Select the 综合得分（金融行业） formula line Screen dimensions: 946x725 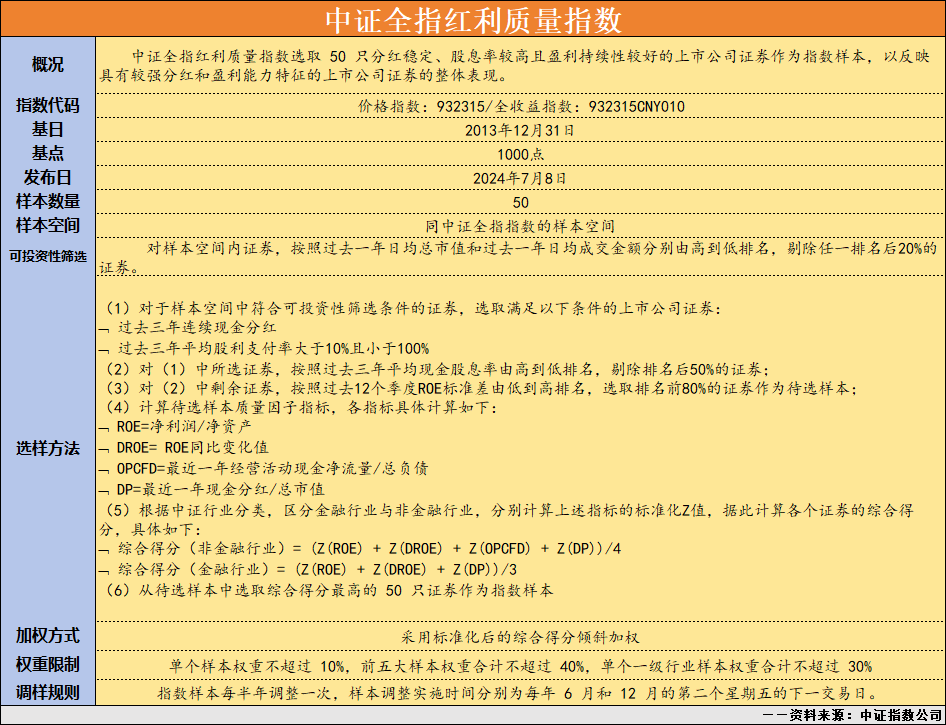309,569
